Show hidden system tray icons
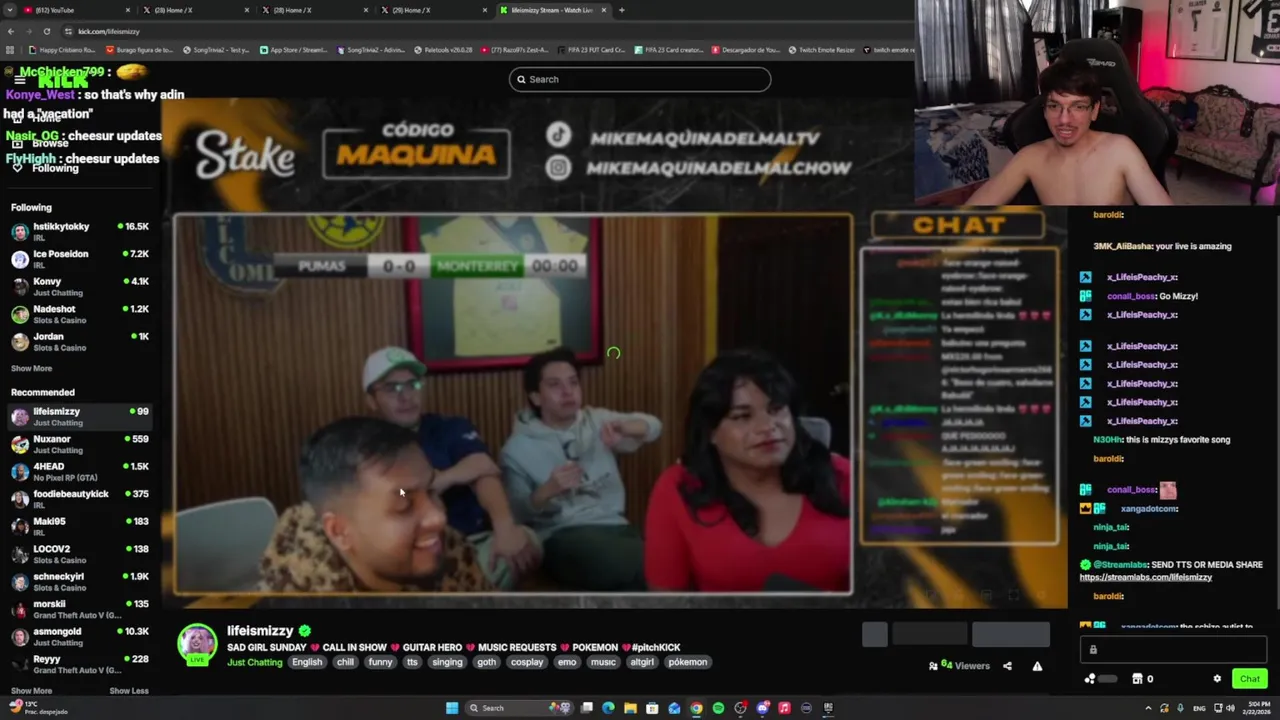The width and height of the screenshot is (1280, 720). pyautogui.click(x=1148, y=708)
